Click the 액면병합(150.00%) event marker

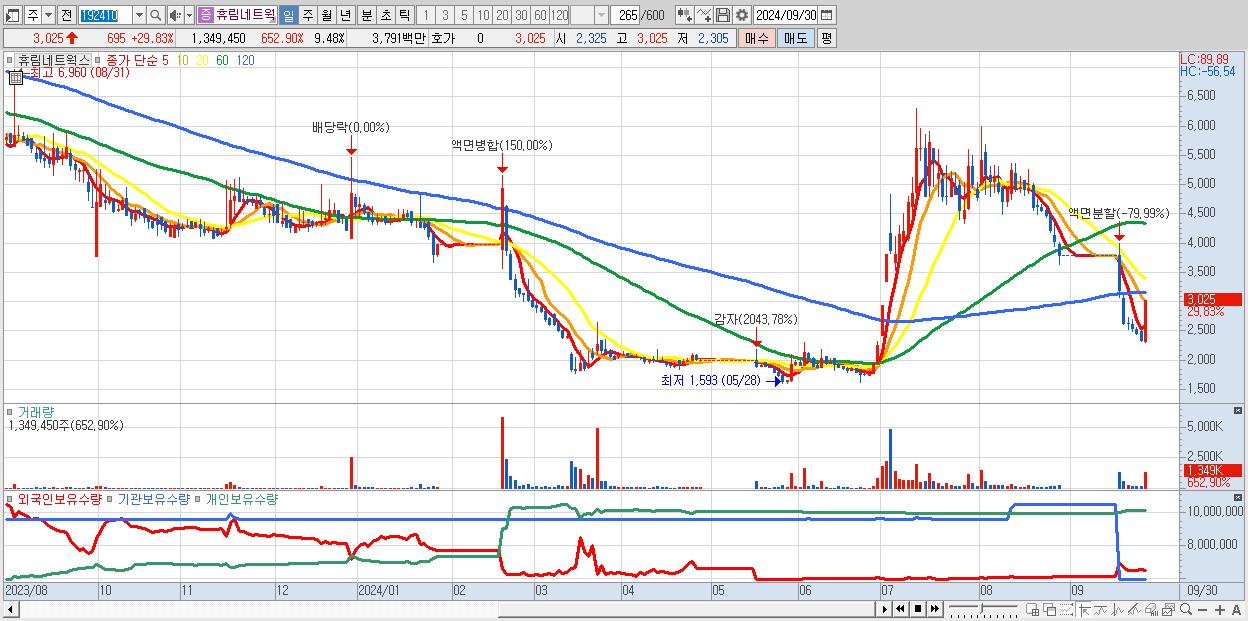(502, 168)
